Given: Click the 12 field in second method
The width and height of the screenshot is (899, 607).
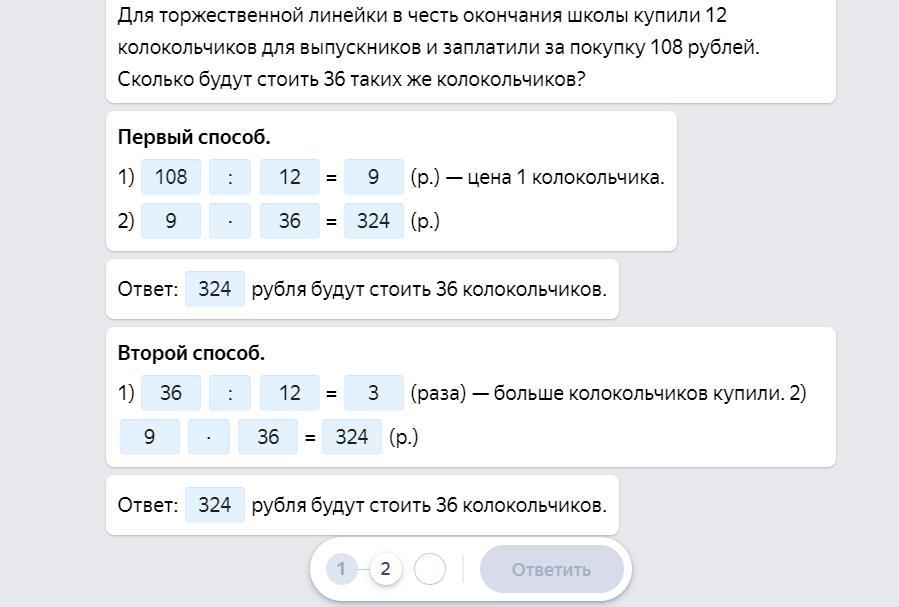Looking at the screenshot, I should click(290, 393).
